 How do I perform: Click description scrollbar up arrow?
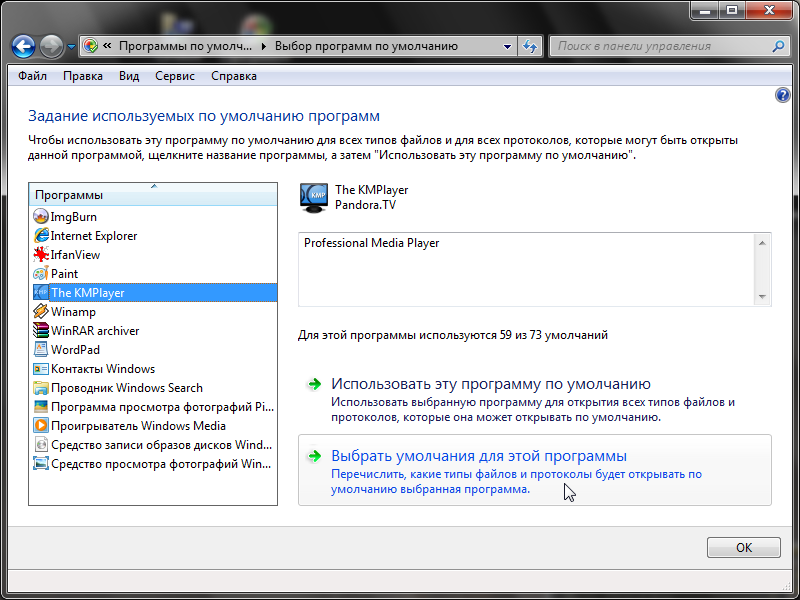coord(762,243)
